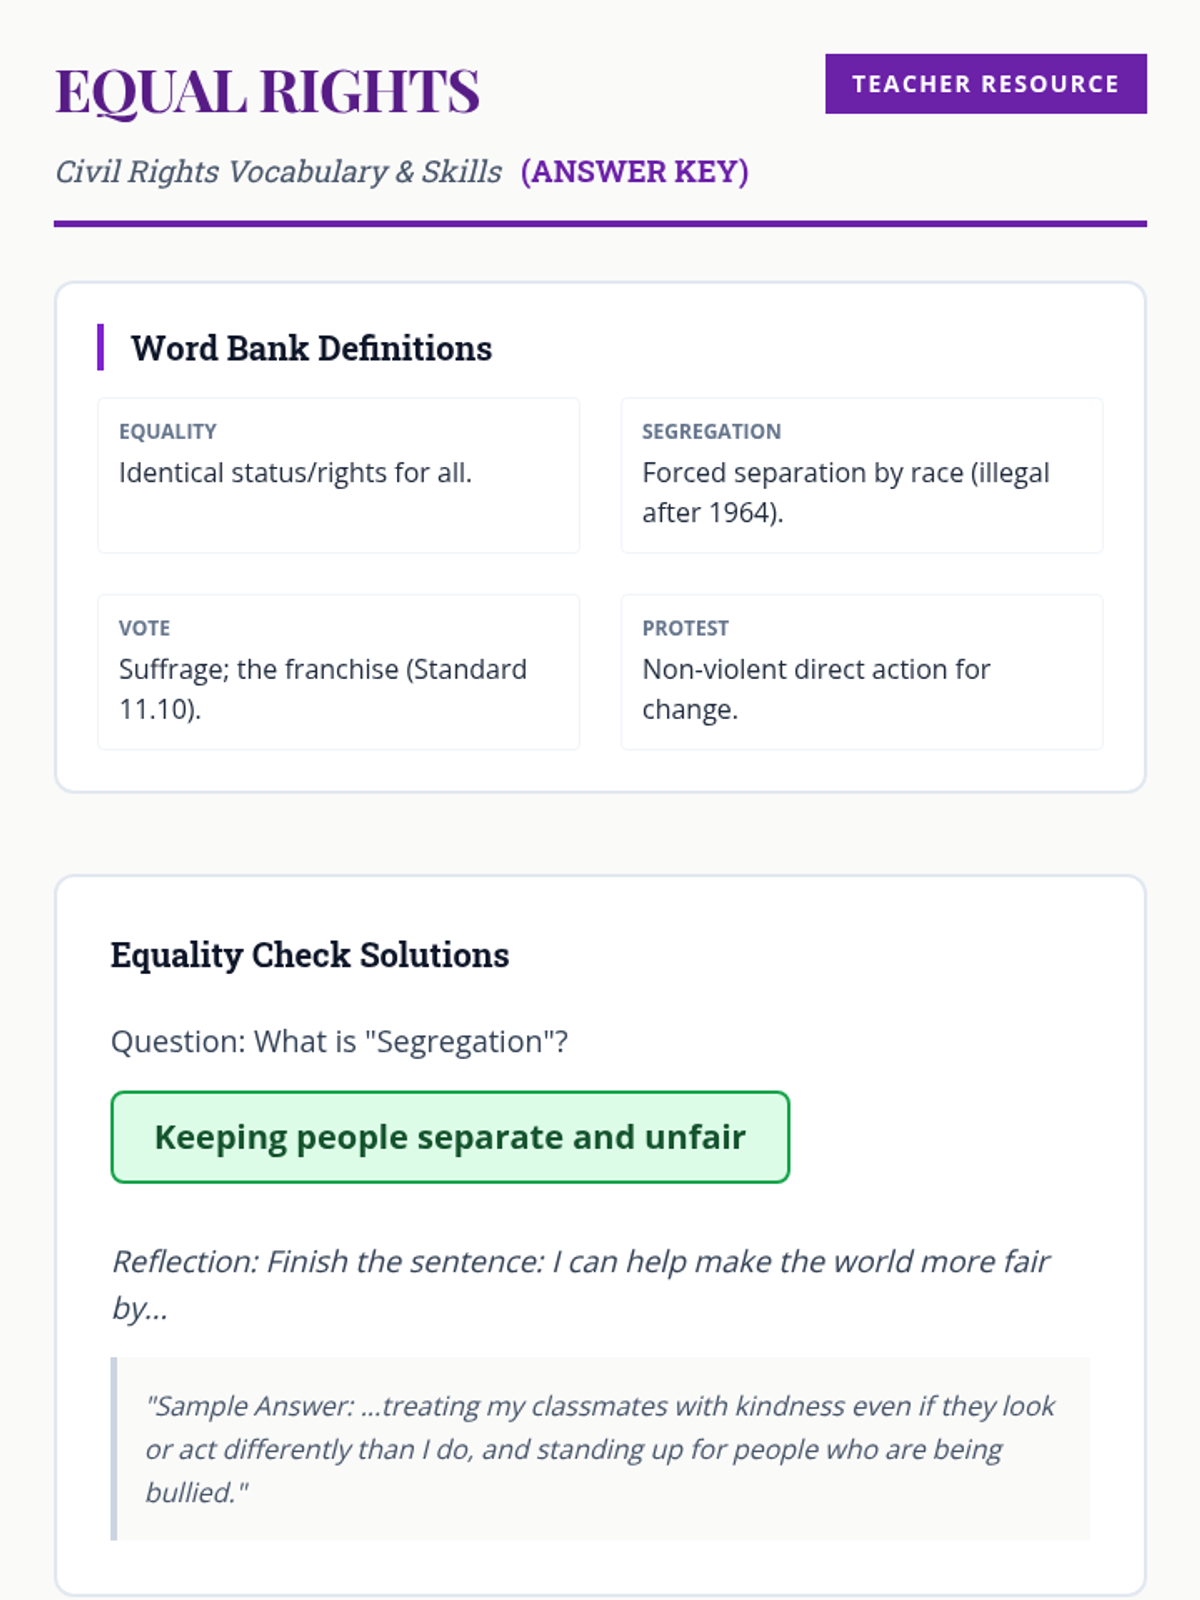The width and height of the screenshot is (1200, 1600).
Task: Click the 'Equality Check Solutions' heading
Action: tap(310, 955)
